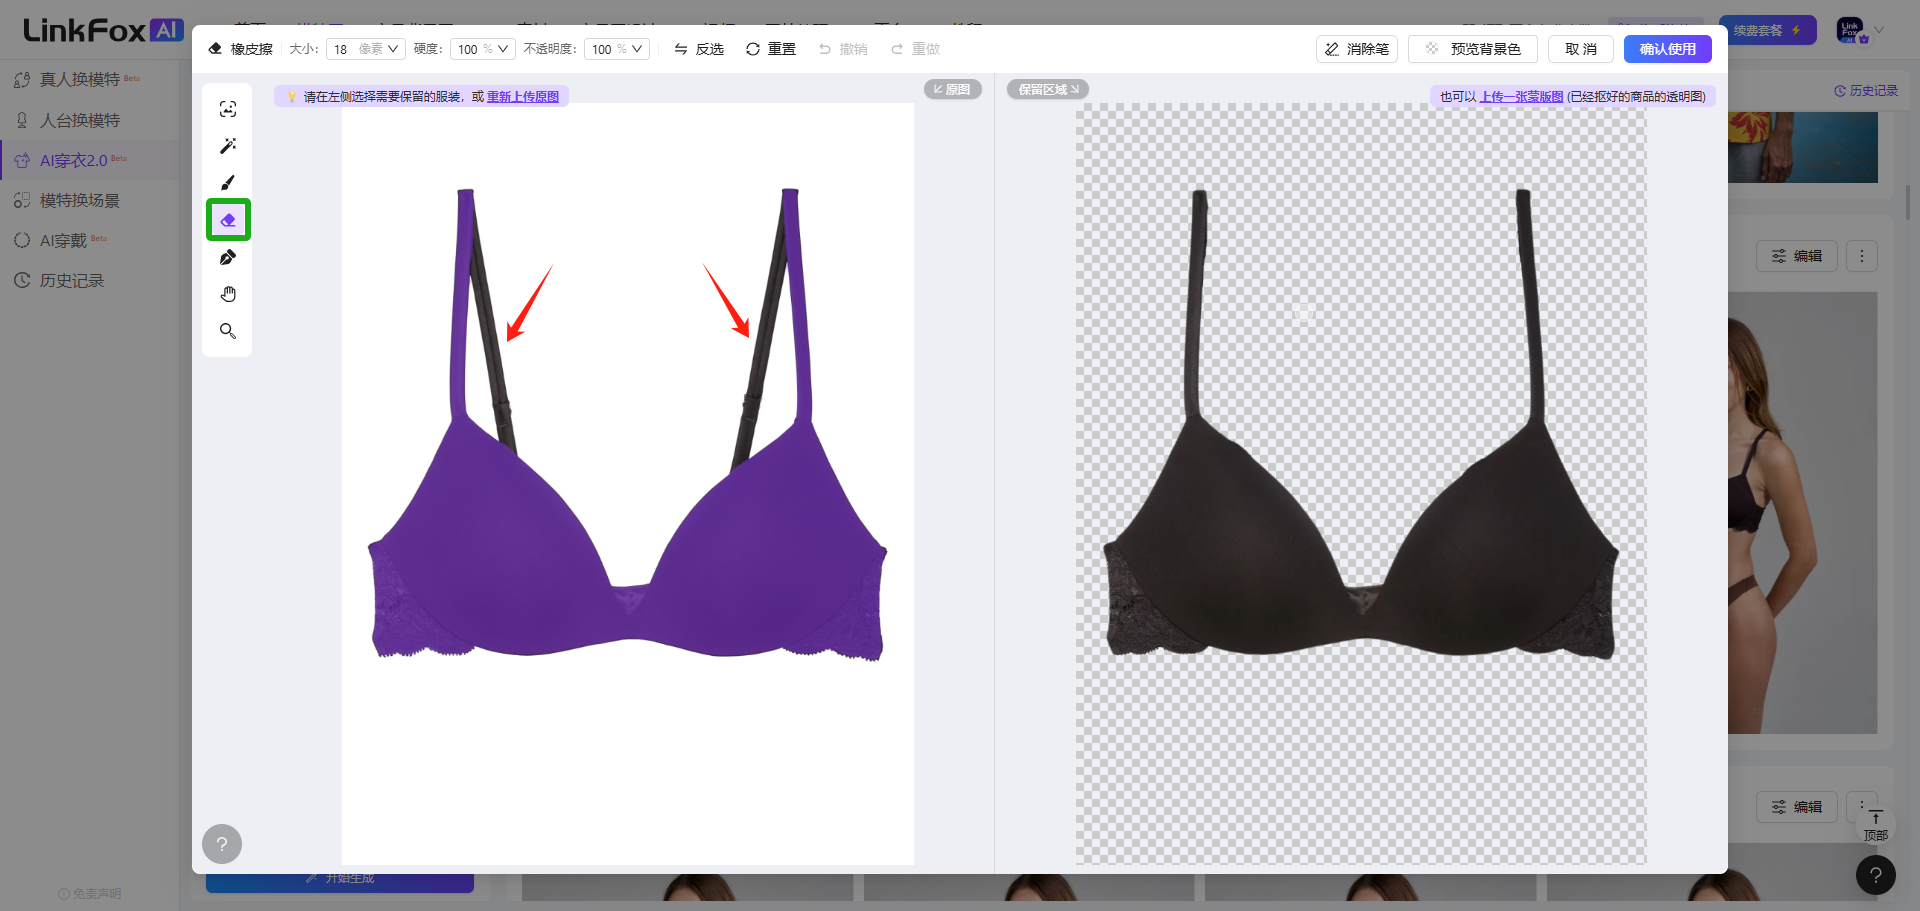
Task: Follow the 重新上传原图 link
Action: tap(523, 97)
